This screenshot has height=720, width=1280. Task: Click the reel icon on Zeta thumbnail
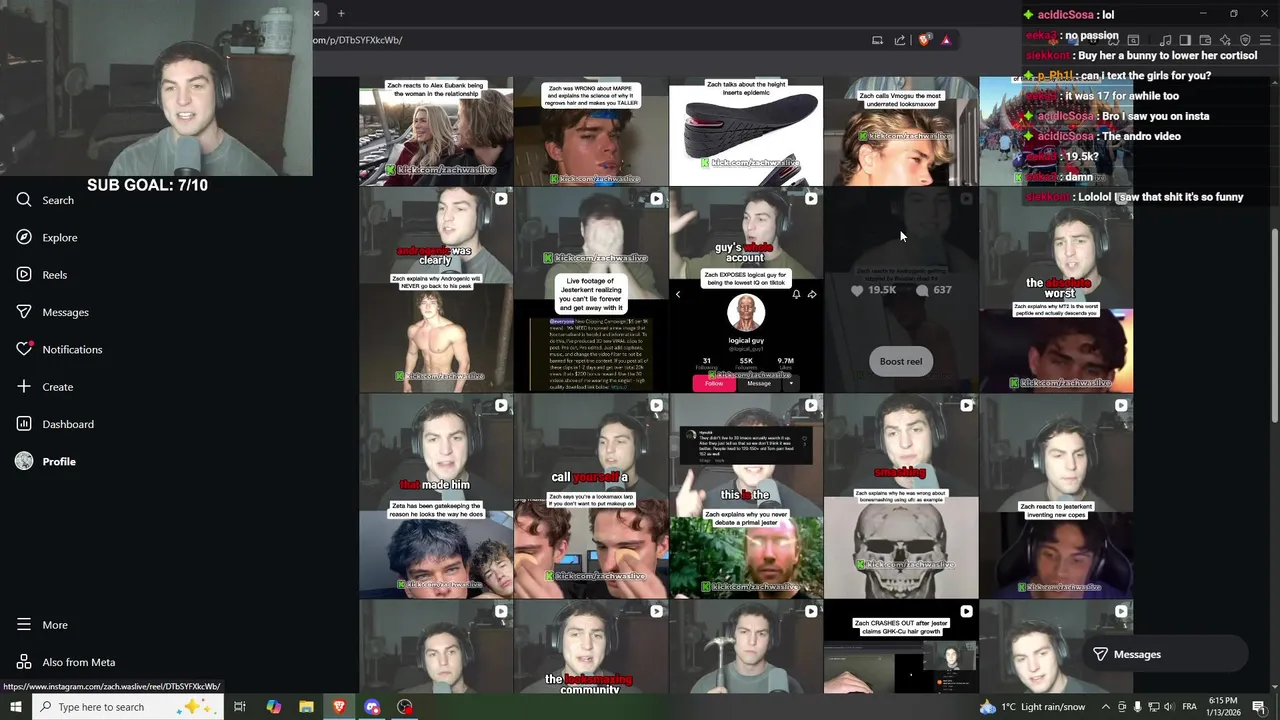(501, 405)
